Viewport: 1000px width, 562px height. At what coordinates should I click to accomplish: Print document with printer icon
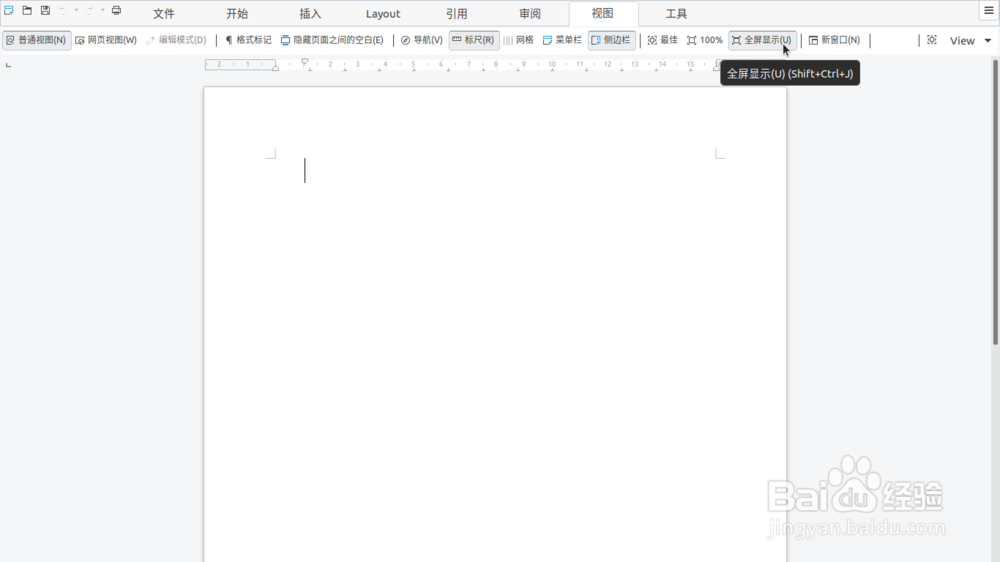(116, 10)
